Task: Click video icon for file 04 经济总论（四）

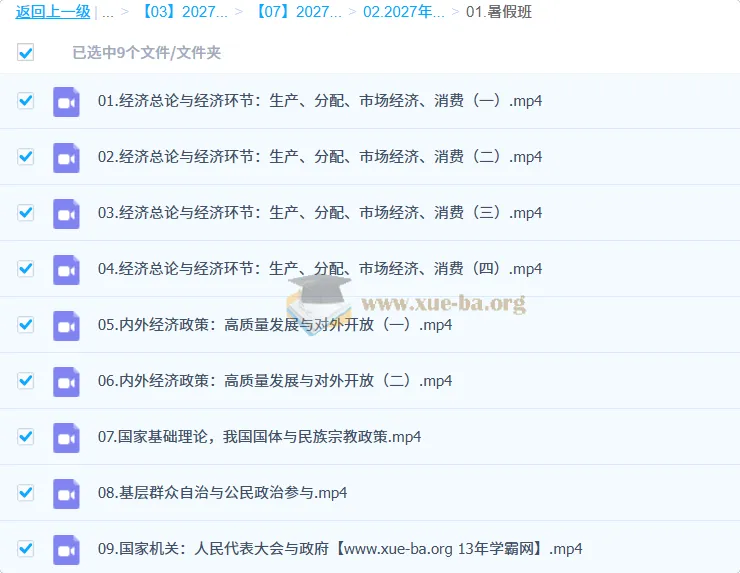Action: coord(66,270)
